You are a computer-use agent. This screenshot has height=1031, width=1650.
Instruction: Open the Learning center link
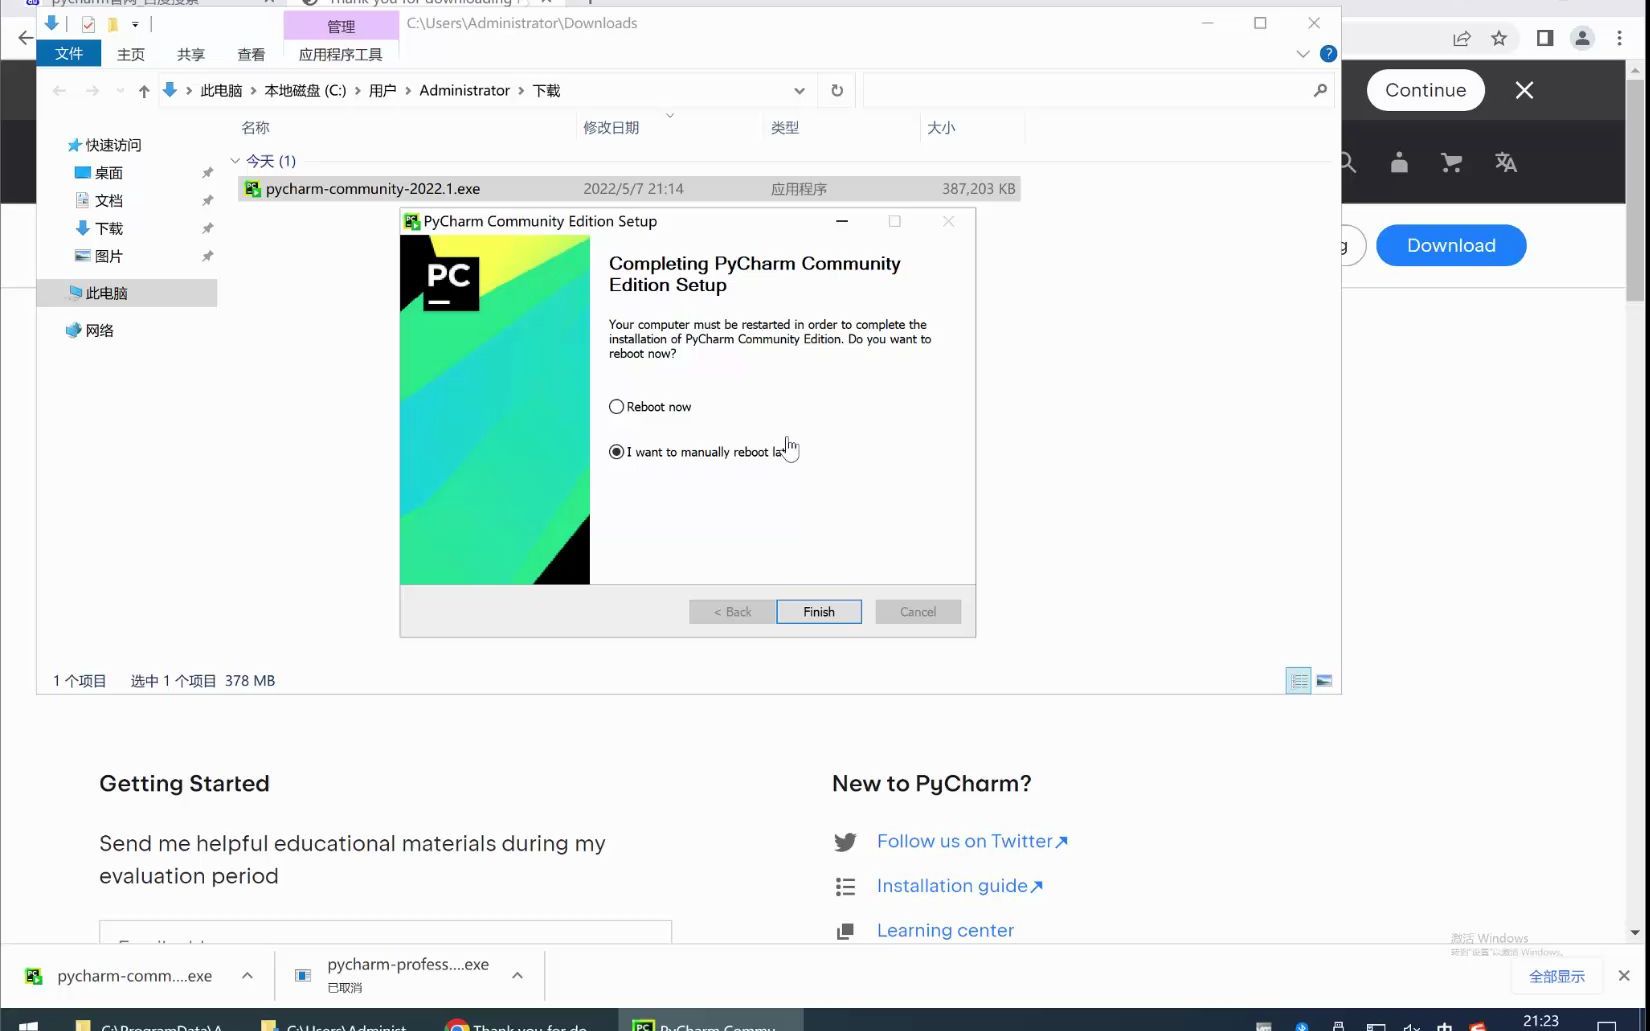[945, 931]
